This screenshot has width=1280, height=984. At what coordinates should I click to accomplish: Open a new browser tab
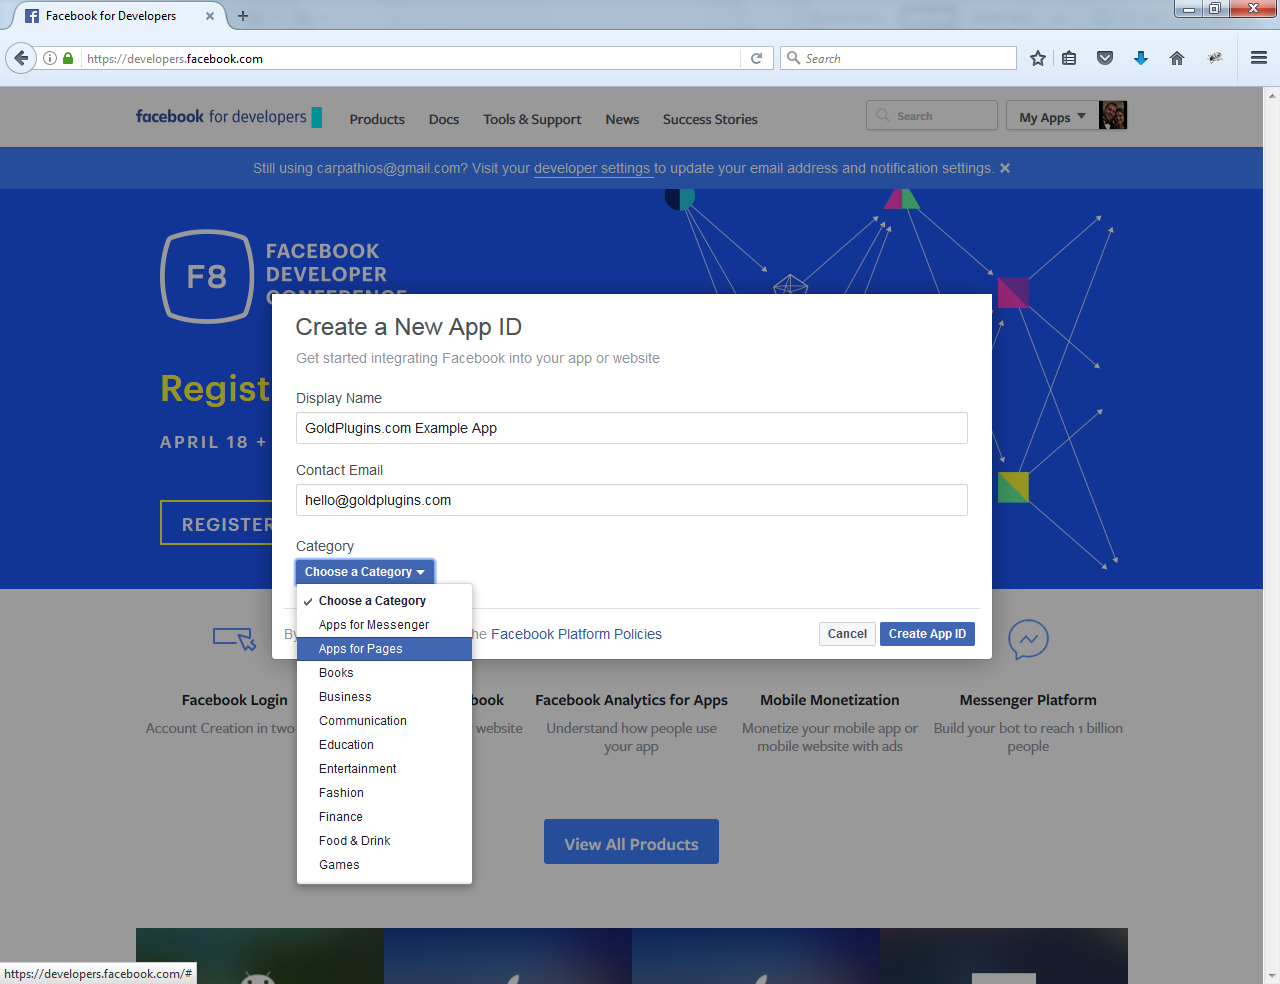click(x=243, y=16)
